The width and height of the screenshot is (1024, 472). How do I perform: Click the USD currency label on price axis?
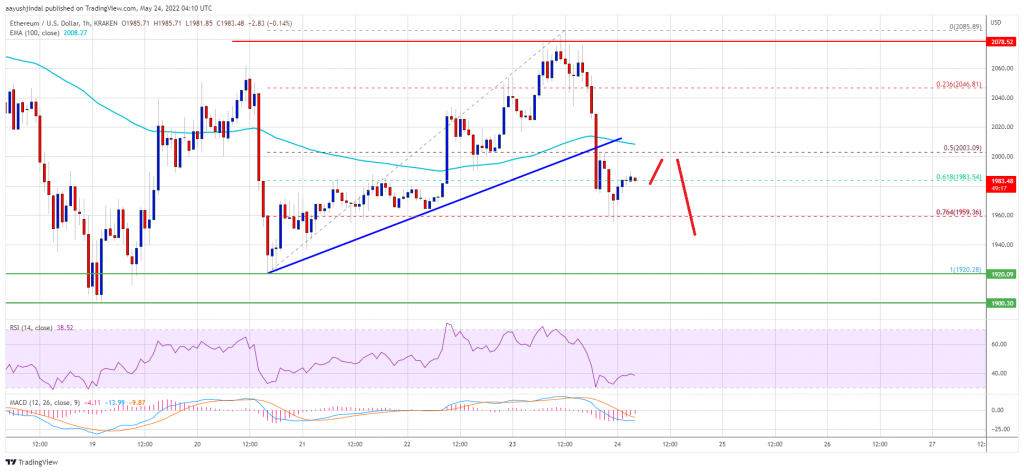click(997, 23)
